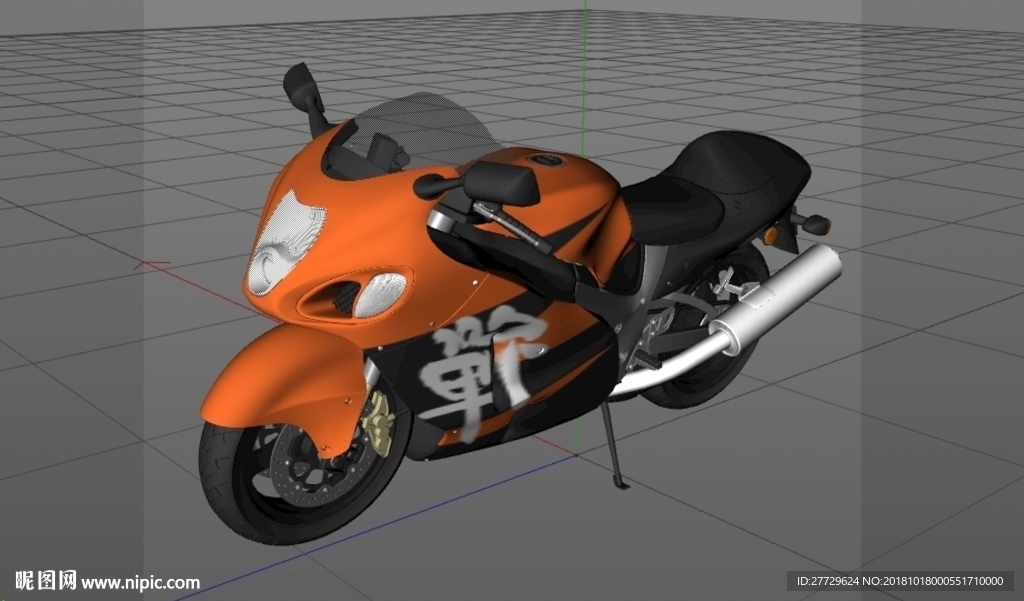Select the kickstand
The height and width of the screenshot is (601, 1024).
[x=614, y=446]
